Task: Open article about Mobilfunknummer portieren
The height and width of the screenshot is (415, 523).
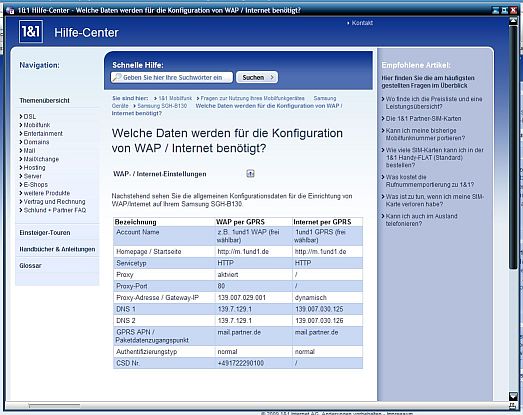Action: 425,134
